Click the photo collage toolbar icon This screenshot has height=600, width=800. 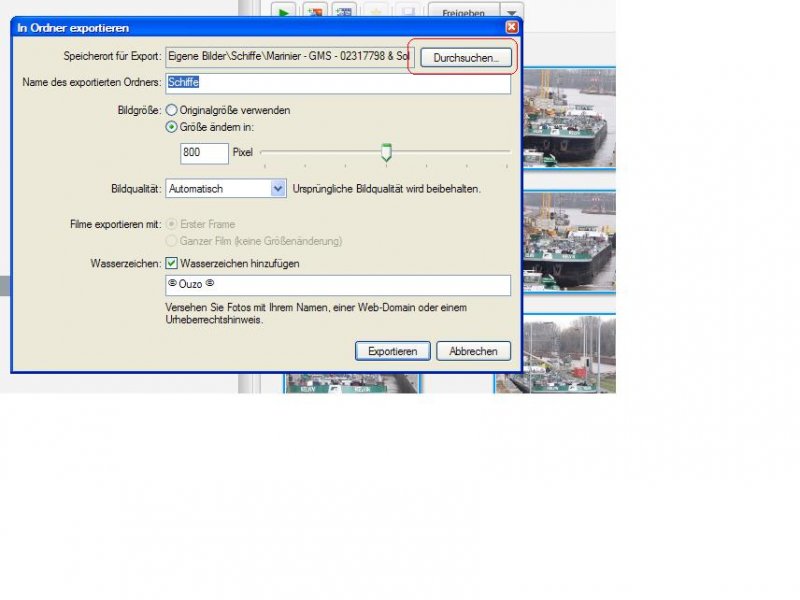click(x=345, y=13)
